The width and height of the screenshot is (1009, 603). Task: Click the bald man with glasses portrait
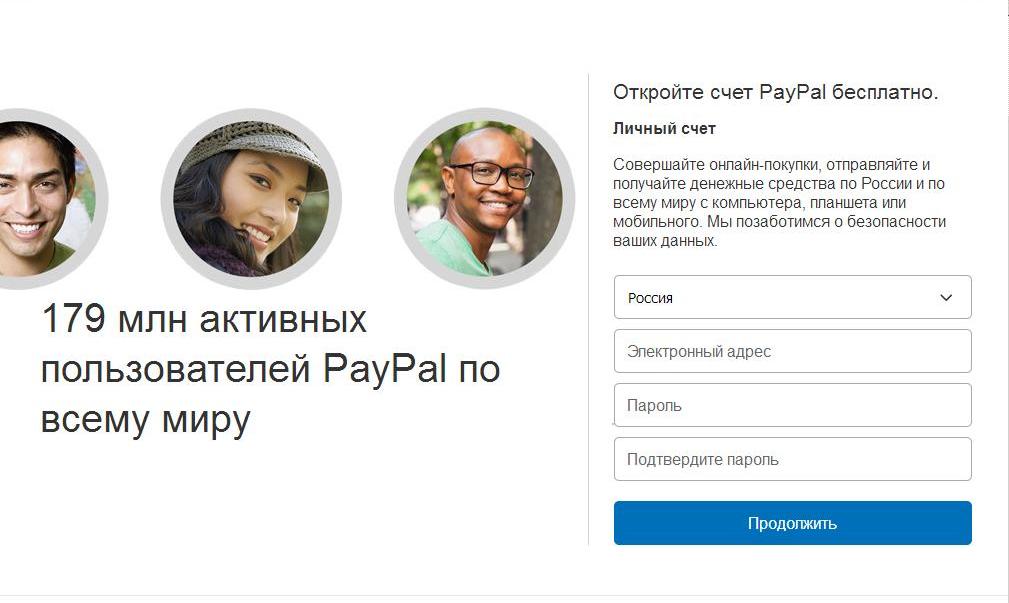[x=485, y=198]
